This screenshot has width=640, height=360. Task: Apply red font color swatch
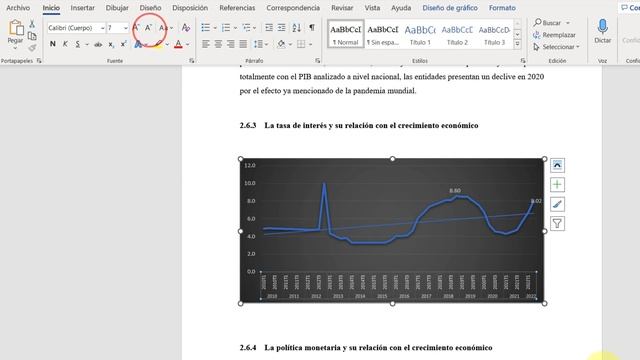[x=178, y=44]
